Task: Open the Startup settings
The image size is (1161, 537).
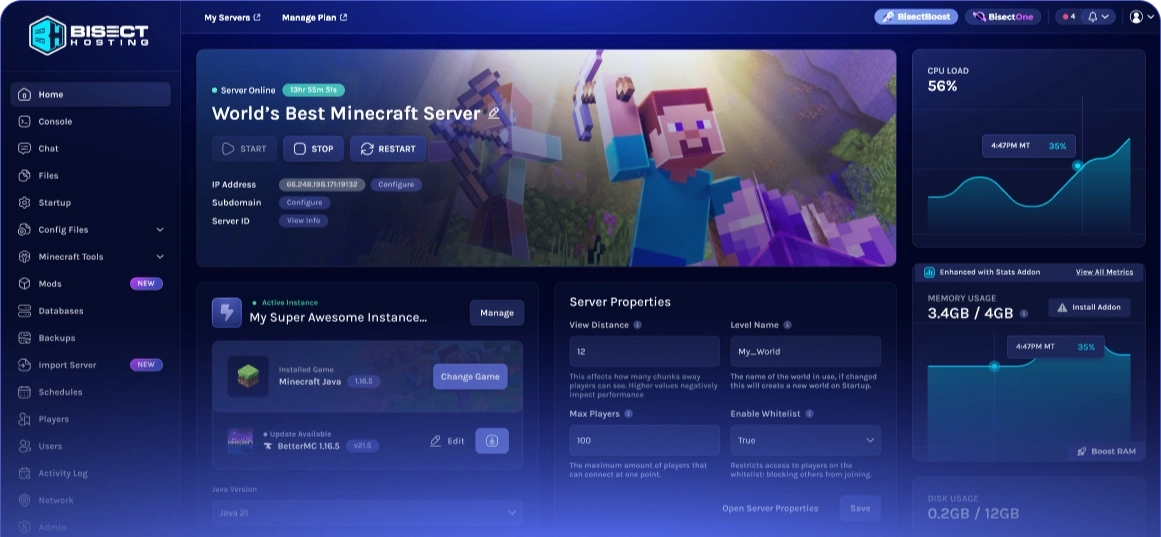Action: pos(90,202)
